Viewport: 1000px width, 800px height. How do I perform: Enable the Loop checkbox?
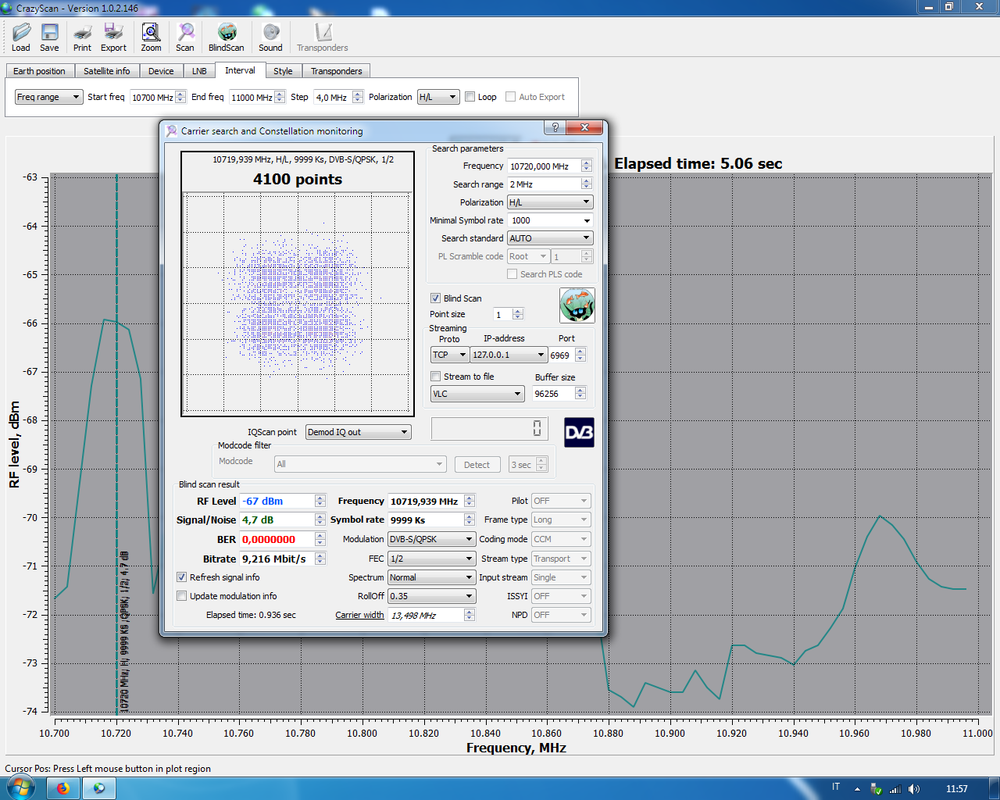coord(470,97)
